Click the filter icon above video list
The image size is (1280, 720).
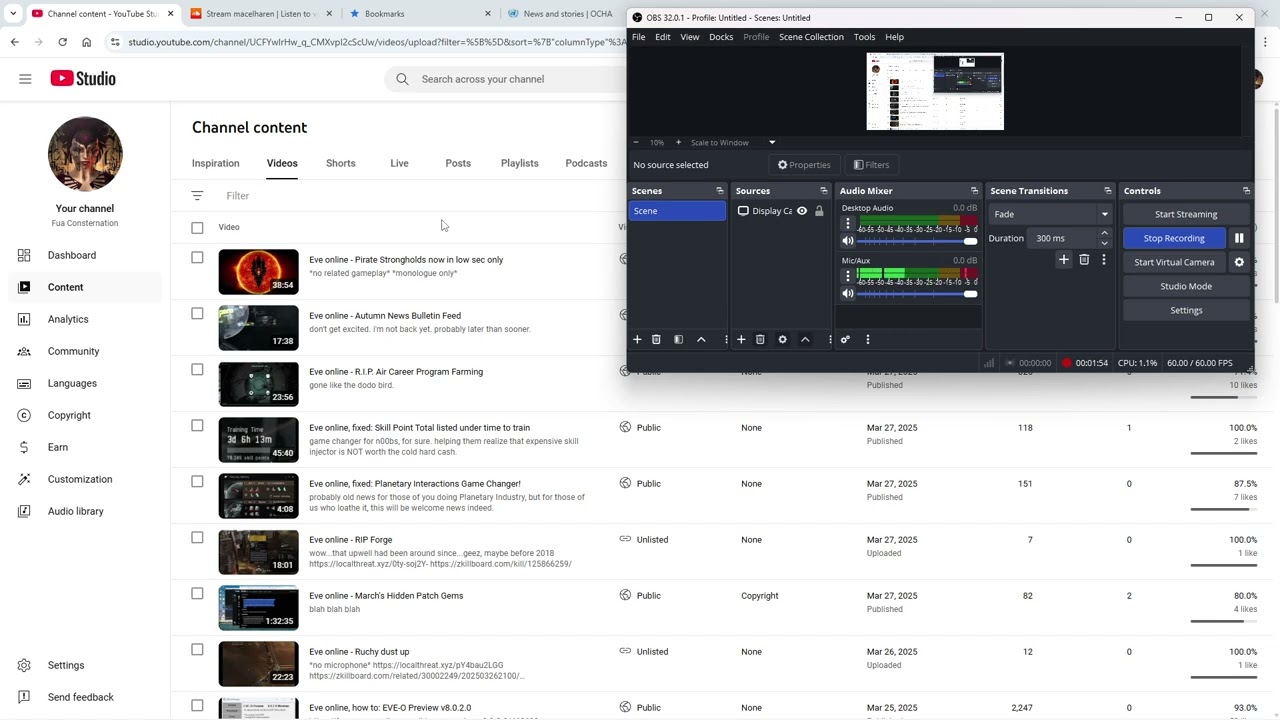197,196
